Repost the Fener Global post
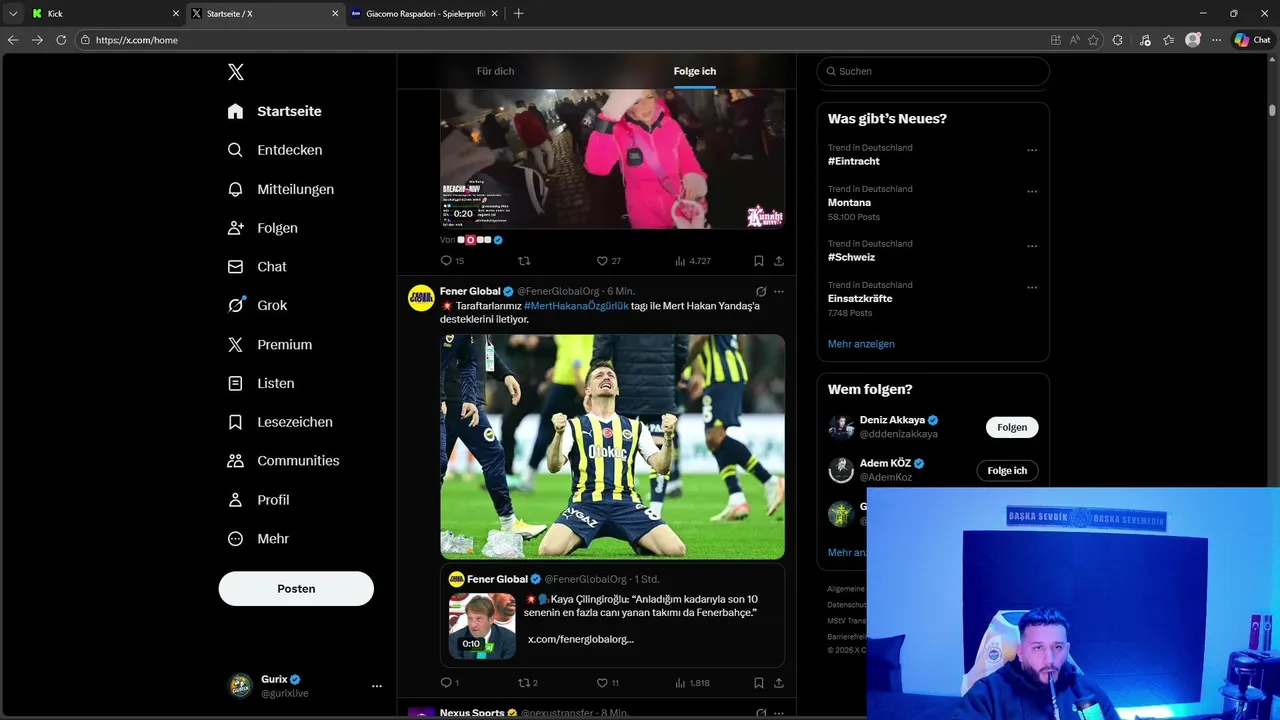This screenshot has width=1280, height=720. [528, 683]
